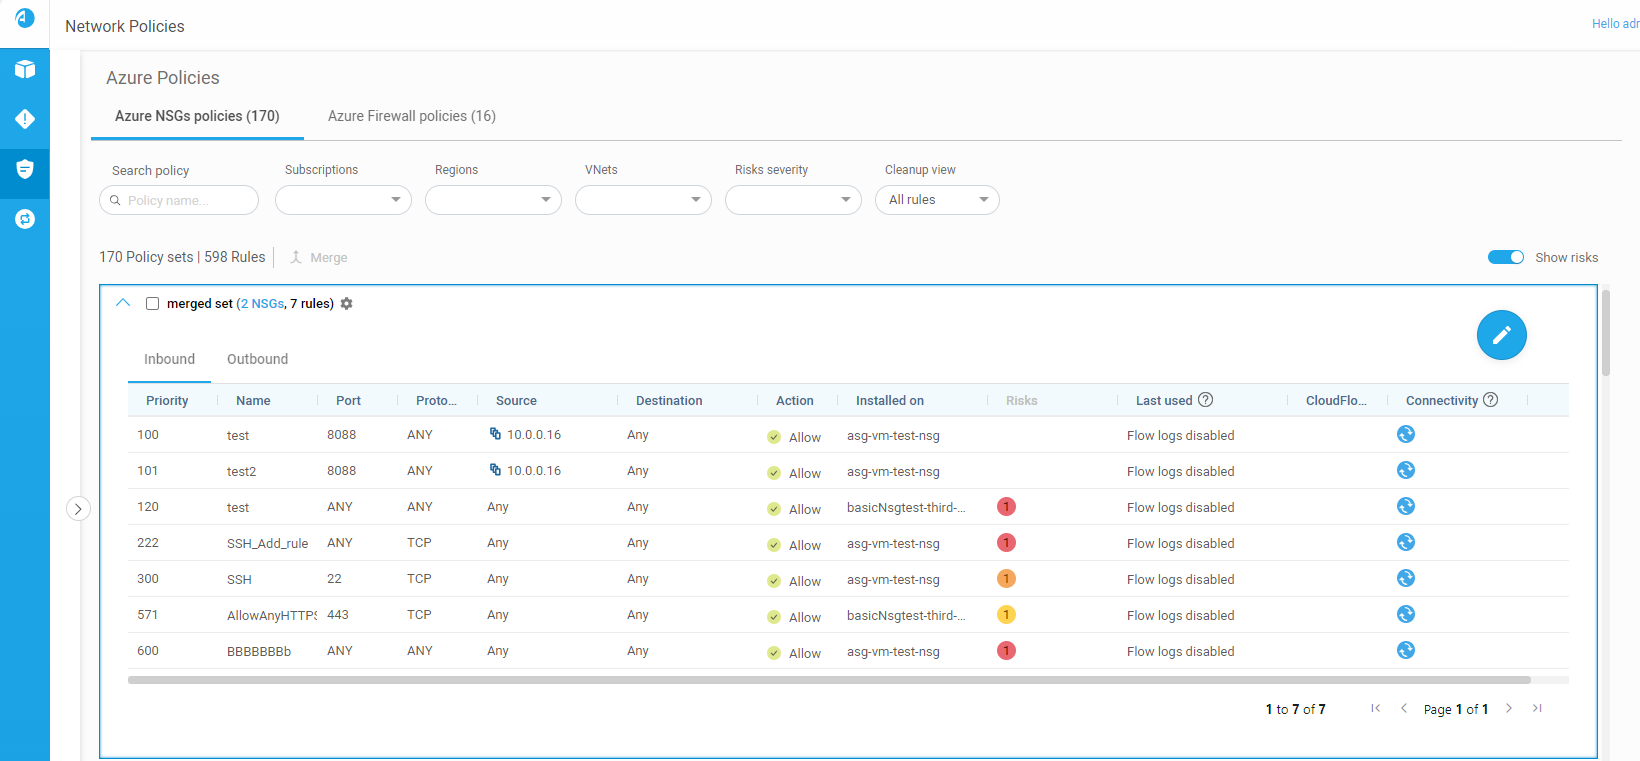This screenshot has width=1640, height=761.
Task: Click the gear icon next to merged set
Action: click(347, 304)
